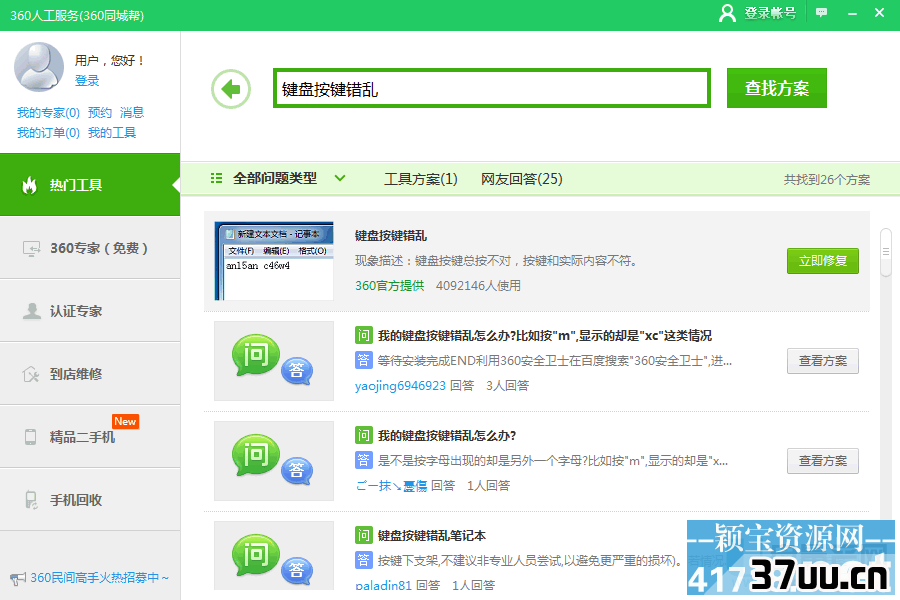Image resolution: width=900 pixels, height=600 pixels.
Task: Open 360专家(免费) section
Action: click(90, 248)
